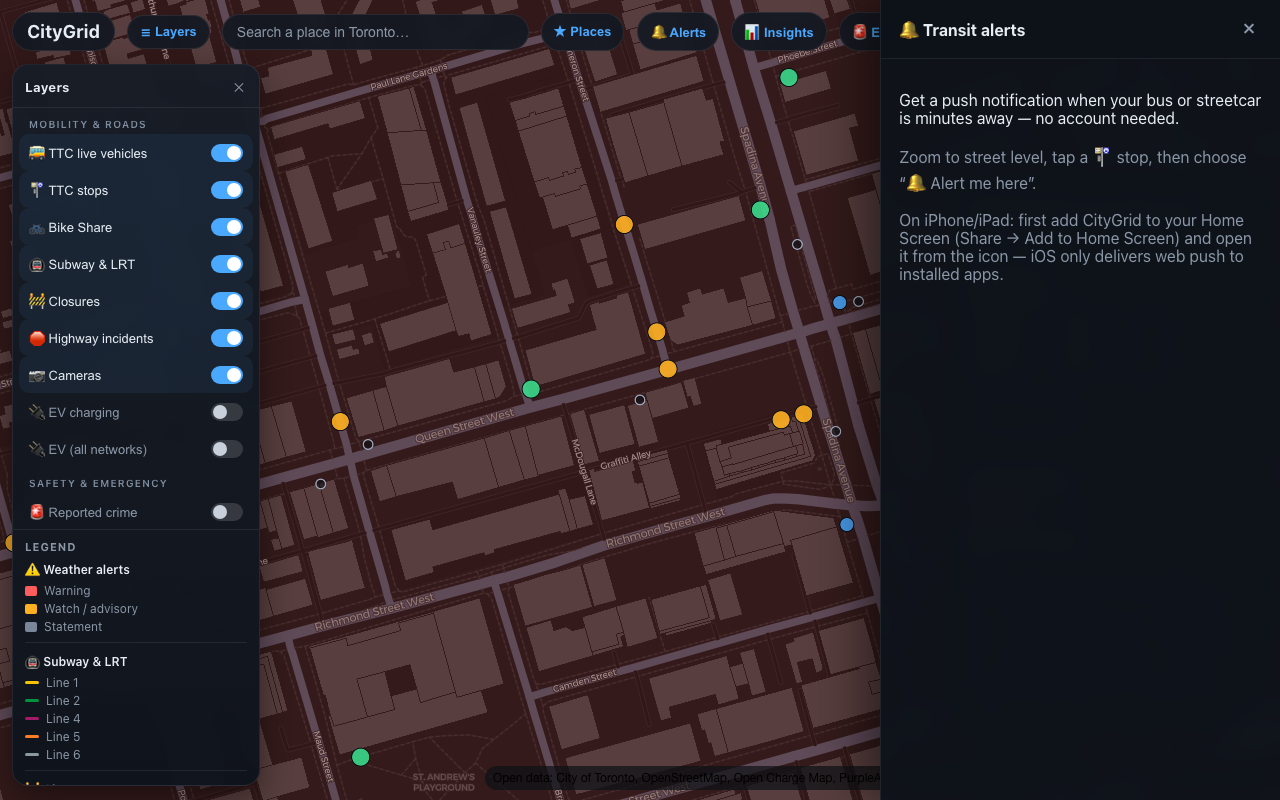
Task: Click the plug icon beside EV charging
Action: tap(37, 412)
